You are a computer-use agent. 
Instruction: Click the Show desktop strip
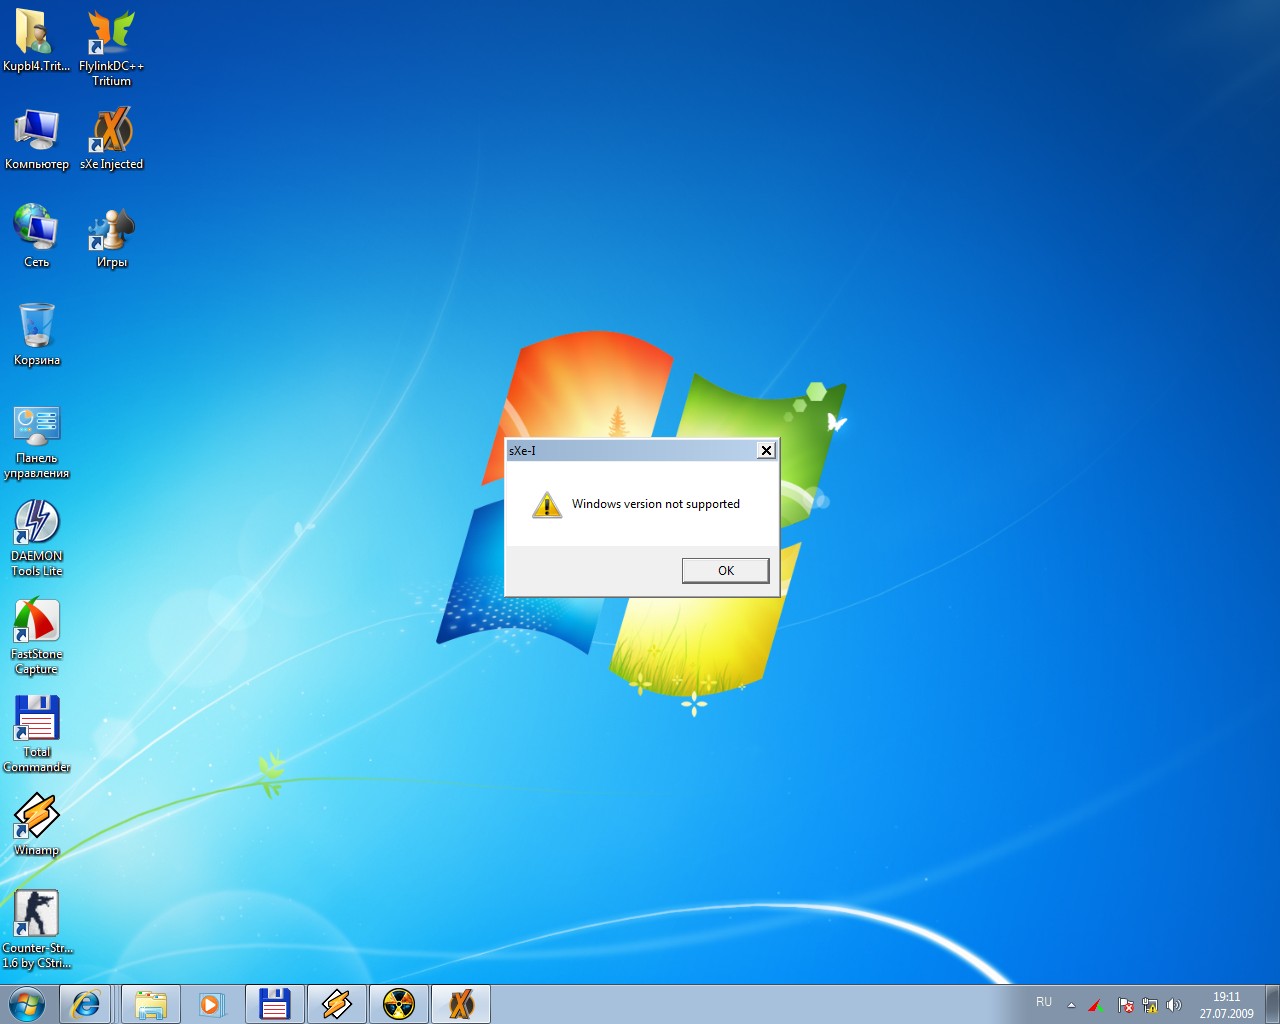coord(1272,1004)
